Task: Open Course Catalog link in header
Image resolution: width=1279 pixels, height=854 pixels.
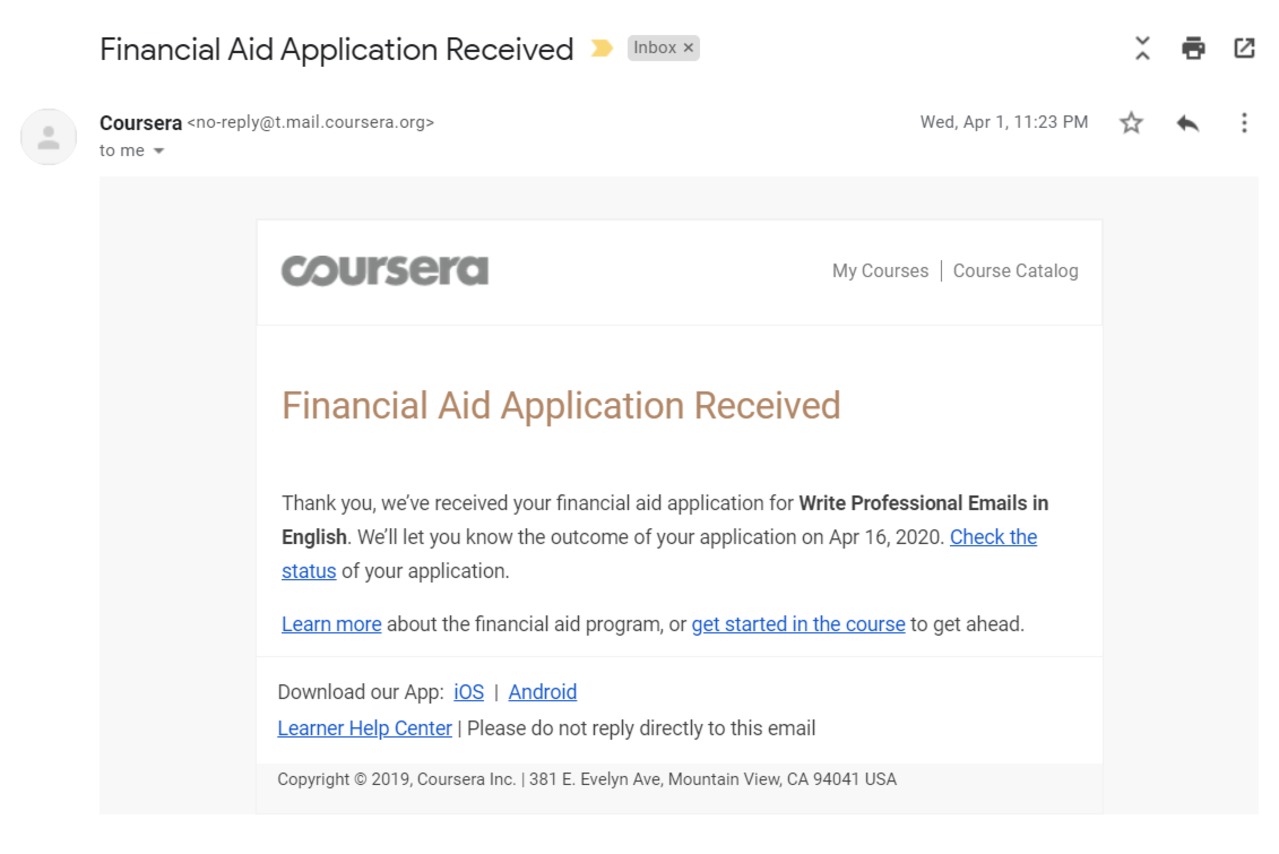Action: [1015, 271]
